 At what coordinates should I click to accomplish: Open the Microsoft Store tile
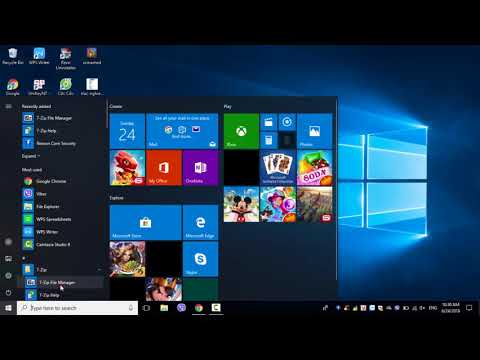[146, 222]
